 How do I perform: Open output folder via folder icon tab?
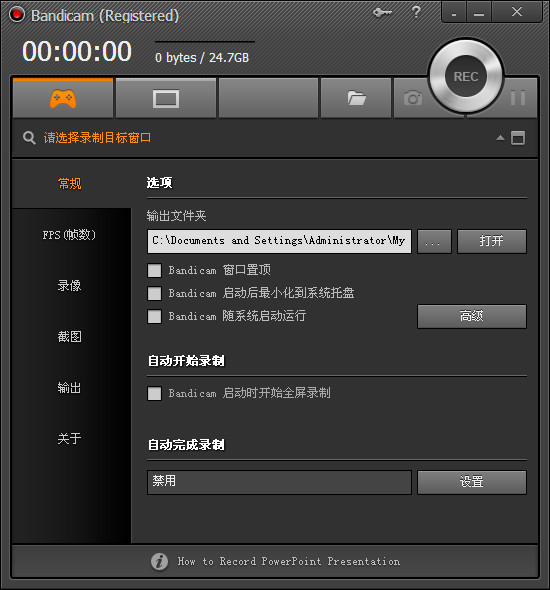pyautogui.click(x=356, y=99)
